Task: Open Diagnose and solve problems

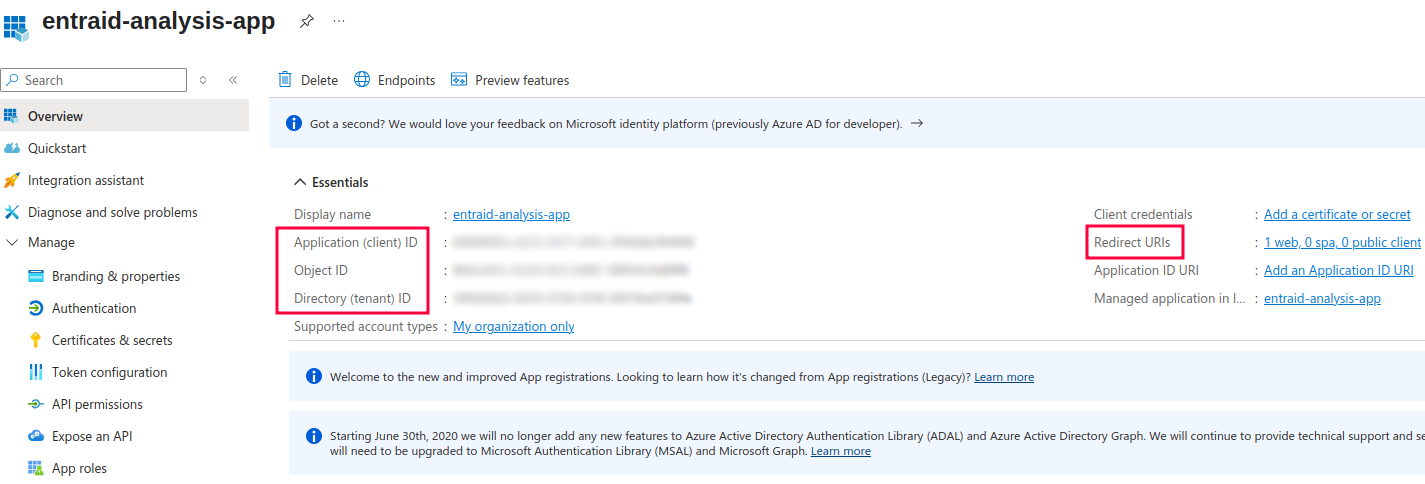Action: (112, 212)
